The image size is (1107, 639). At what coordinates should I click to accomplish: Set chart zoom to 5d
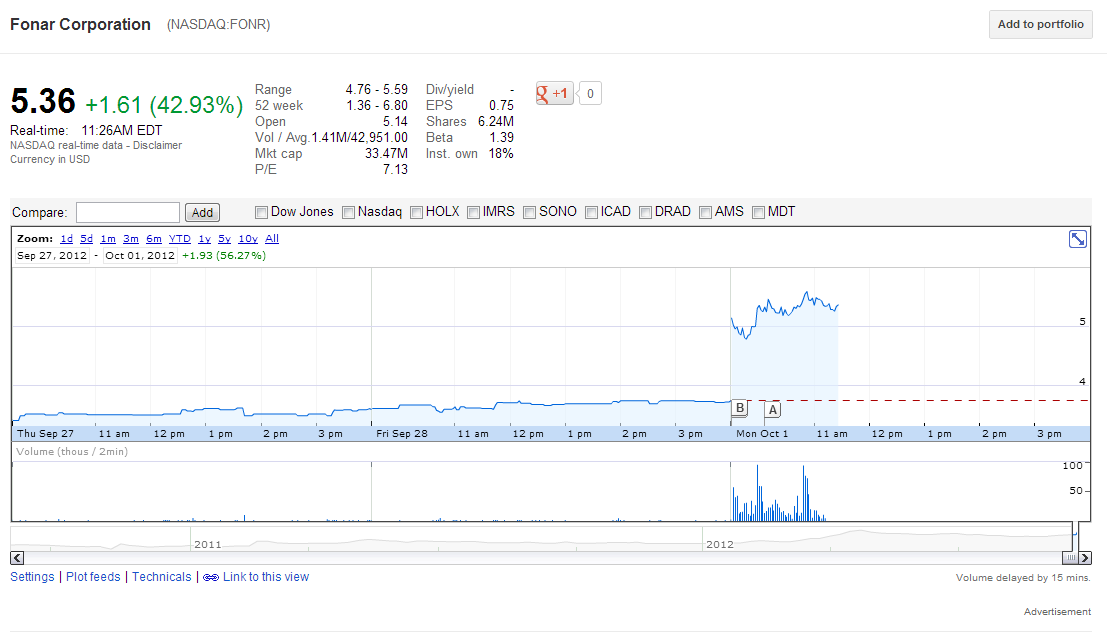pyautogui.click(x=86, y=239)
